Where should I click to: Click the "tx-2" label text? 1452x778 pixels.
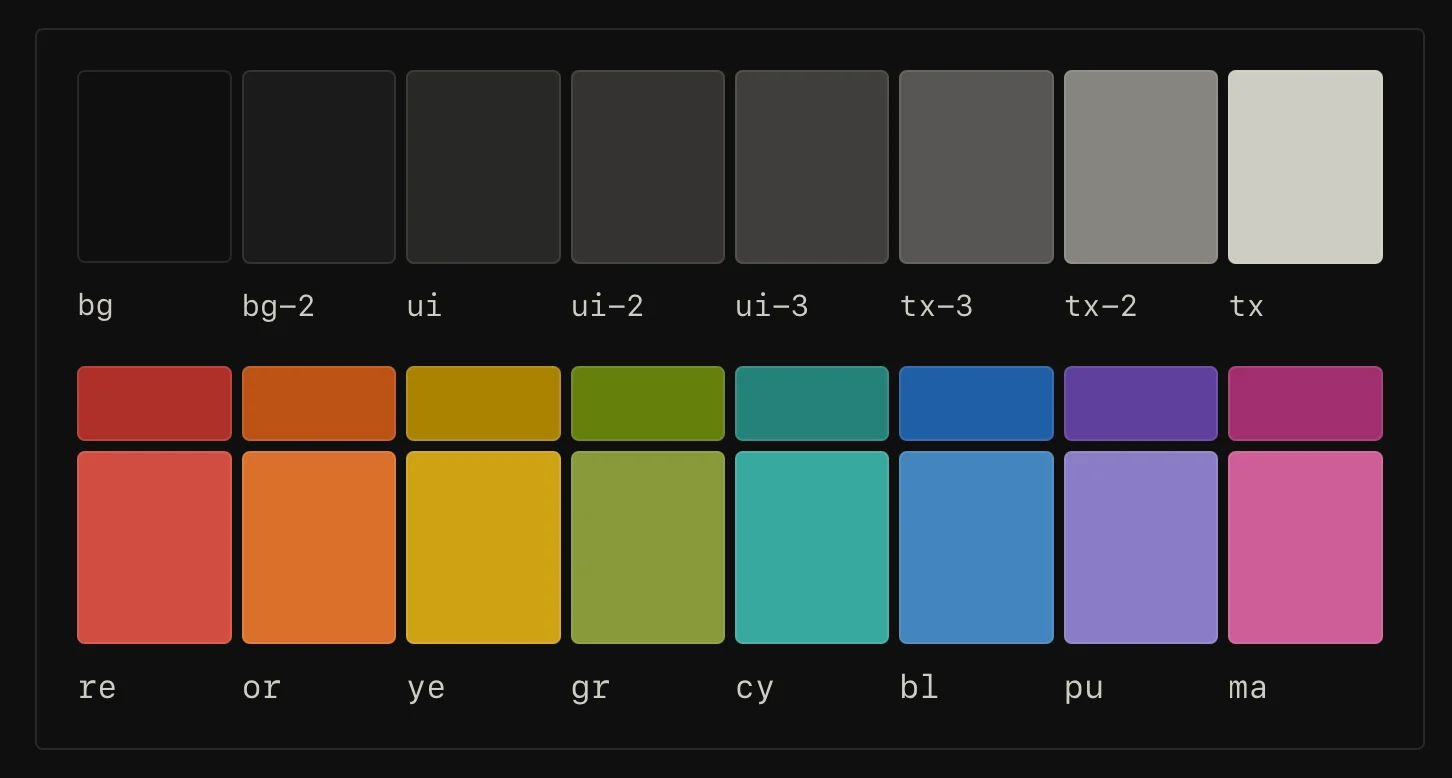click(x=1101, y=306)
